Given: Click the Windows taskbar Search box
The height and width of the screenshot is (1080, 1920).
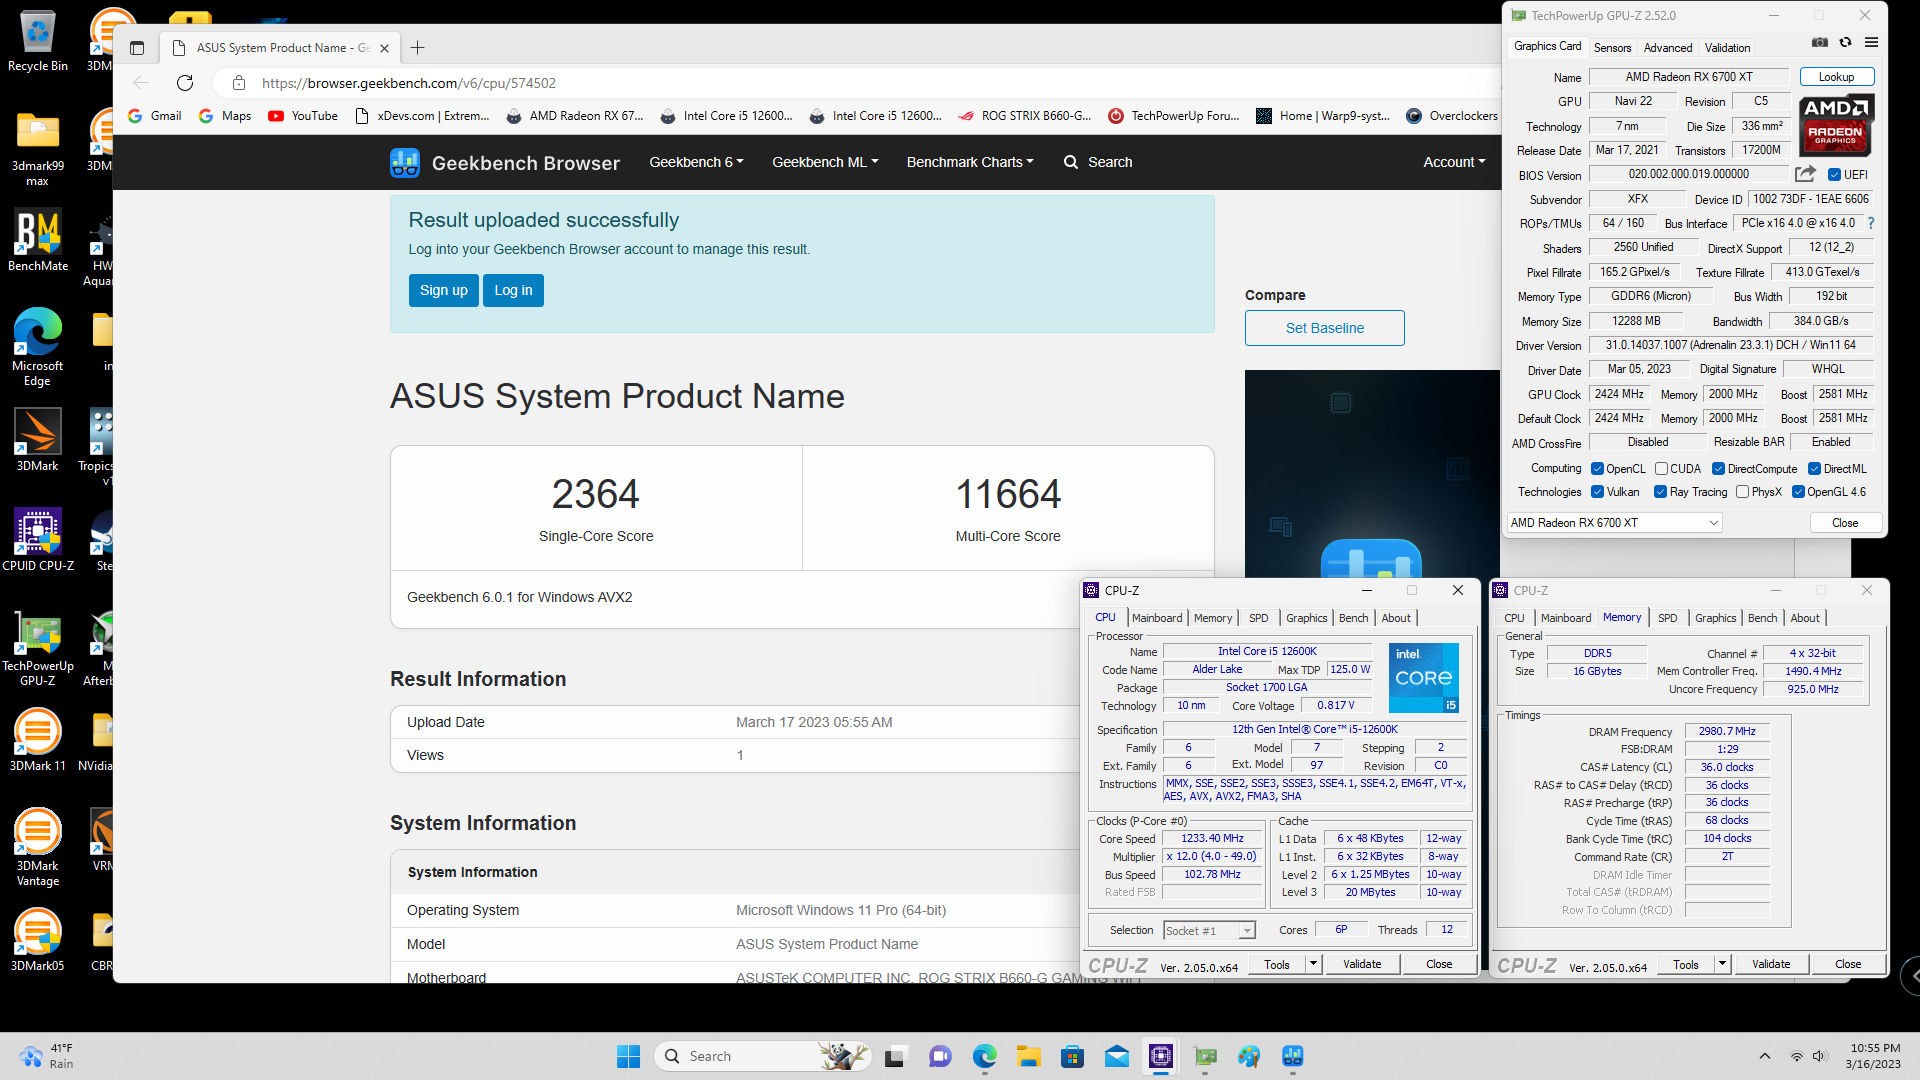Looking at the screenshot, I should (x=762, y=1056).
